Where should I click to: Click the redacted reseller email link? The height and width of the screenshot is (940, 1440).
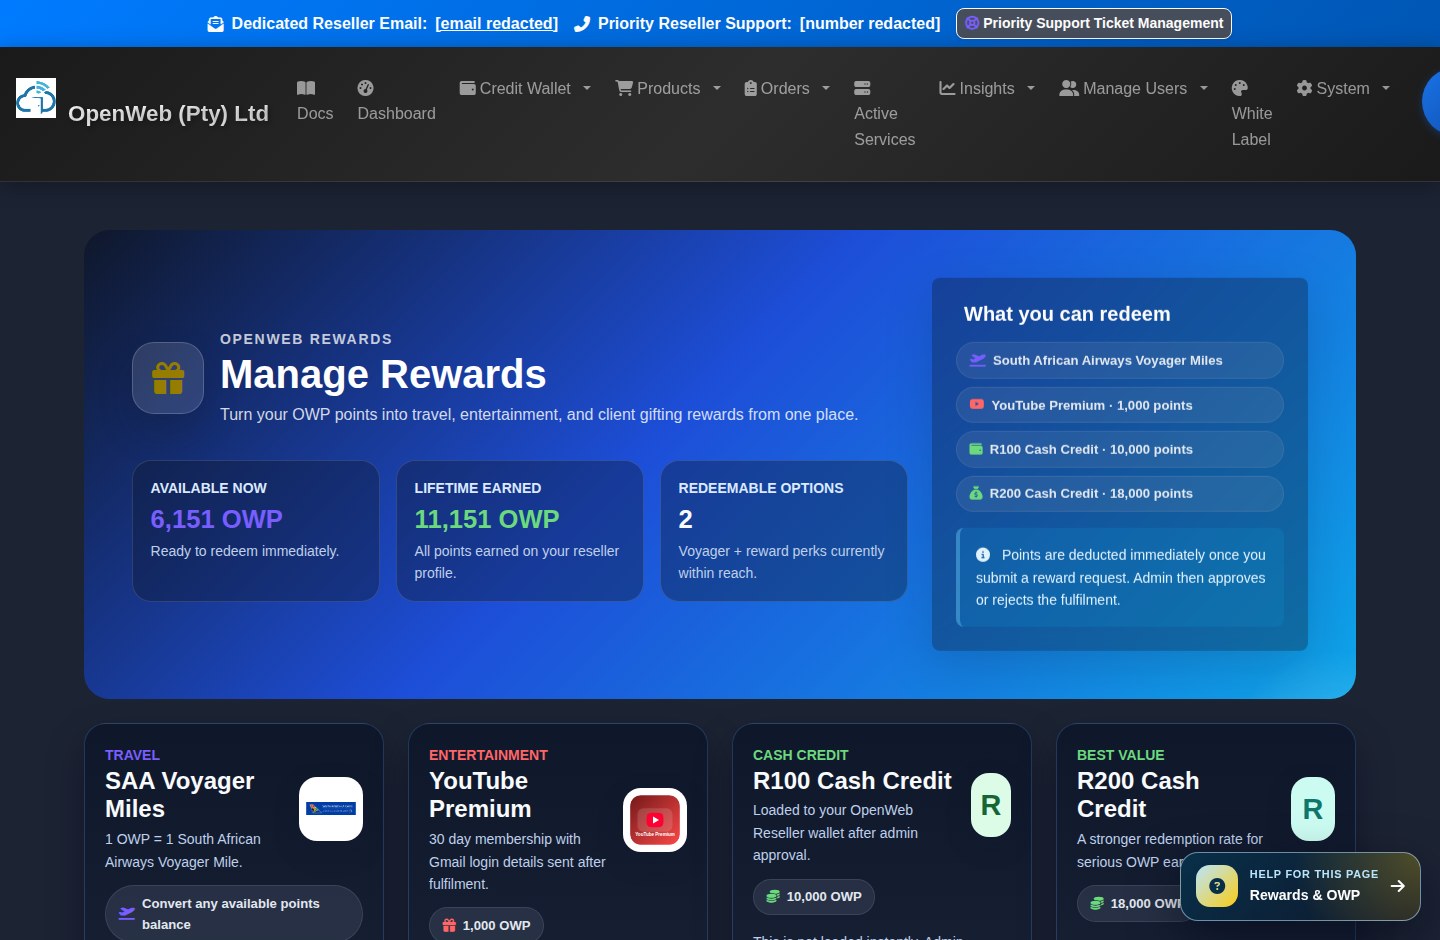tap(497, 23)
